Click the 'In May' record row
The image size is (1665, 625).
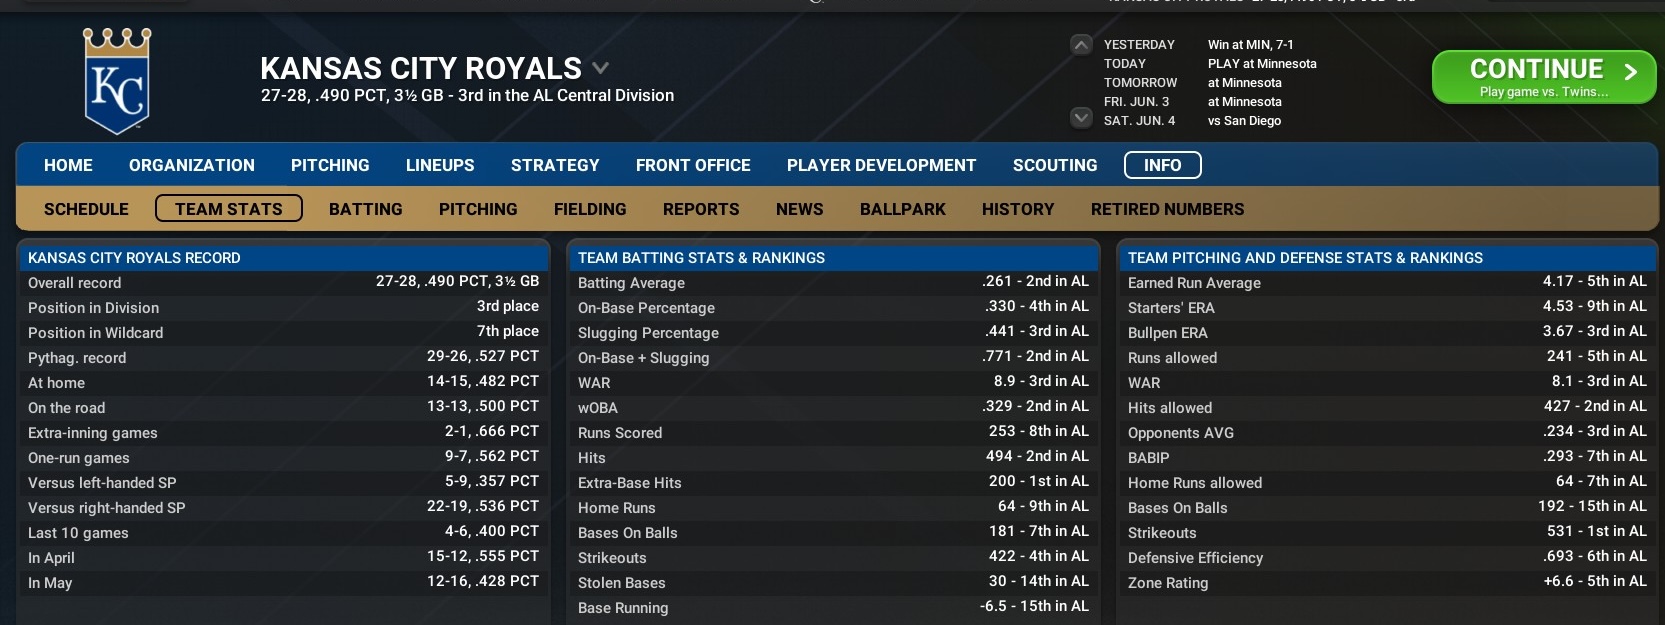click(x=284, y=582)
